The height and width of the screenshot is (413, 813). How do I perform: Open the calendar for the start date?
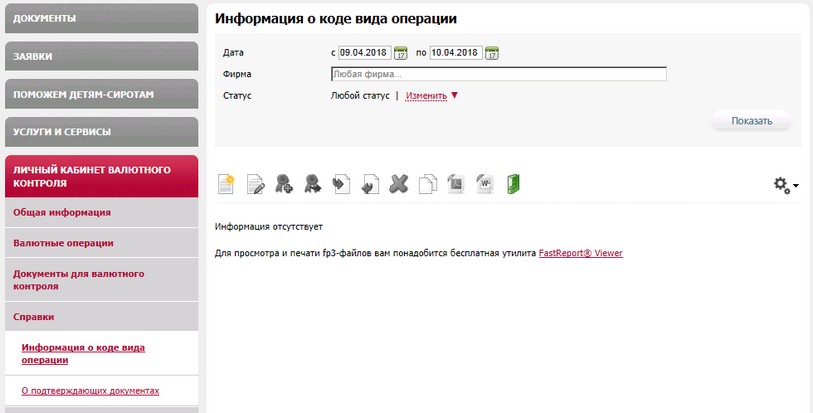tap(400, 53)
